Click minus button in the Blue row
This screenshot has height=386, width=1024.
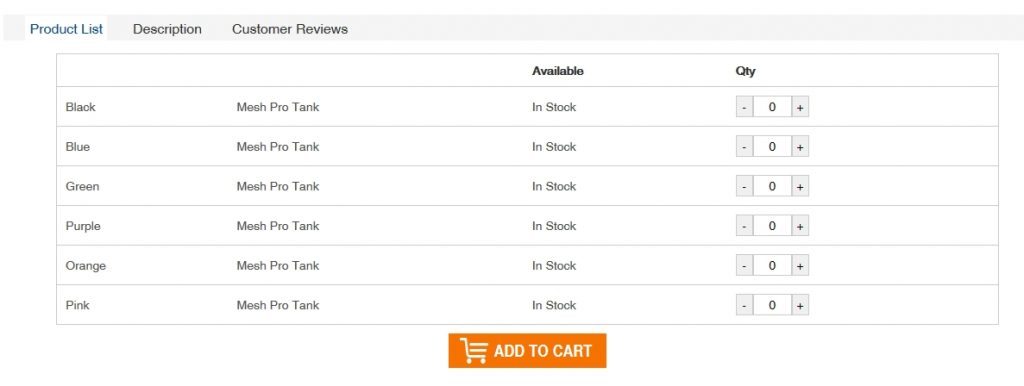pos(744,147)
